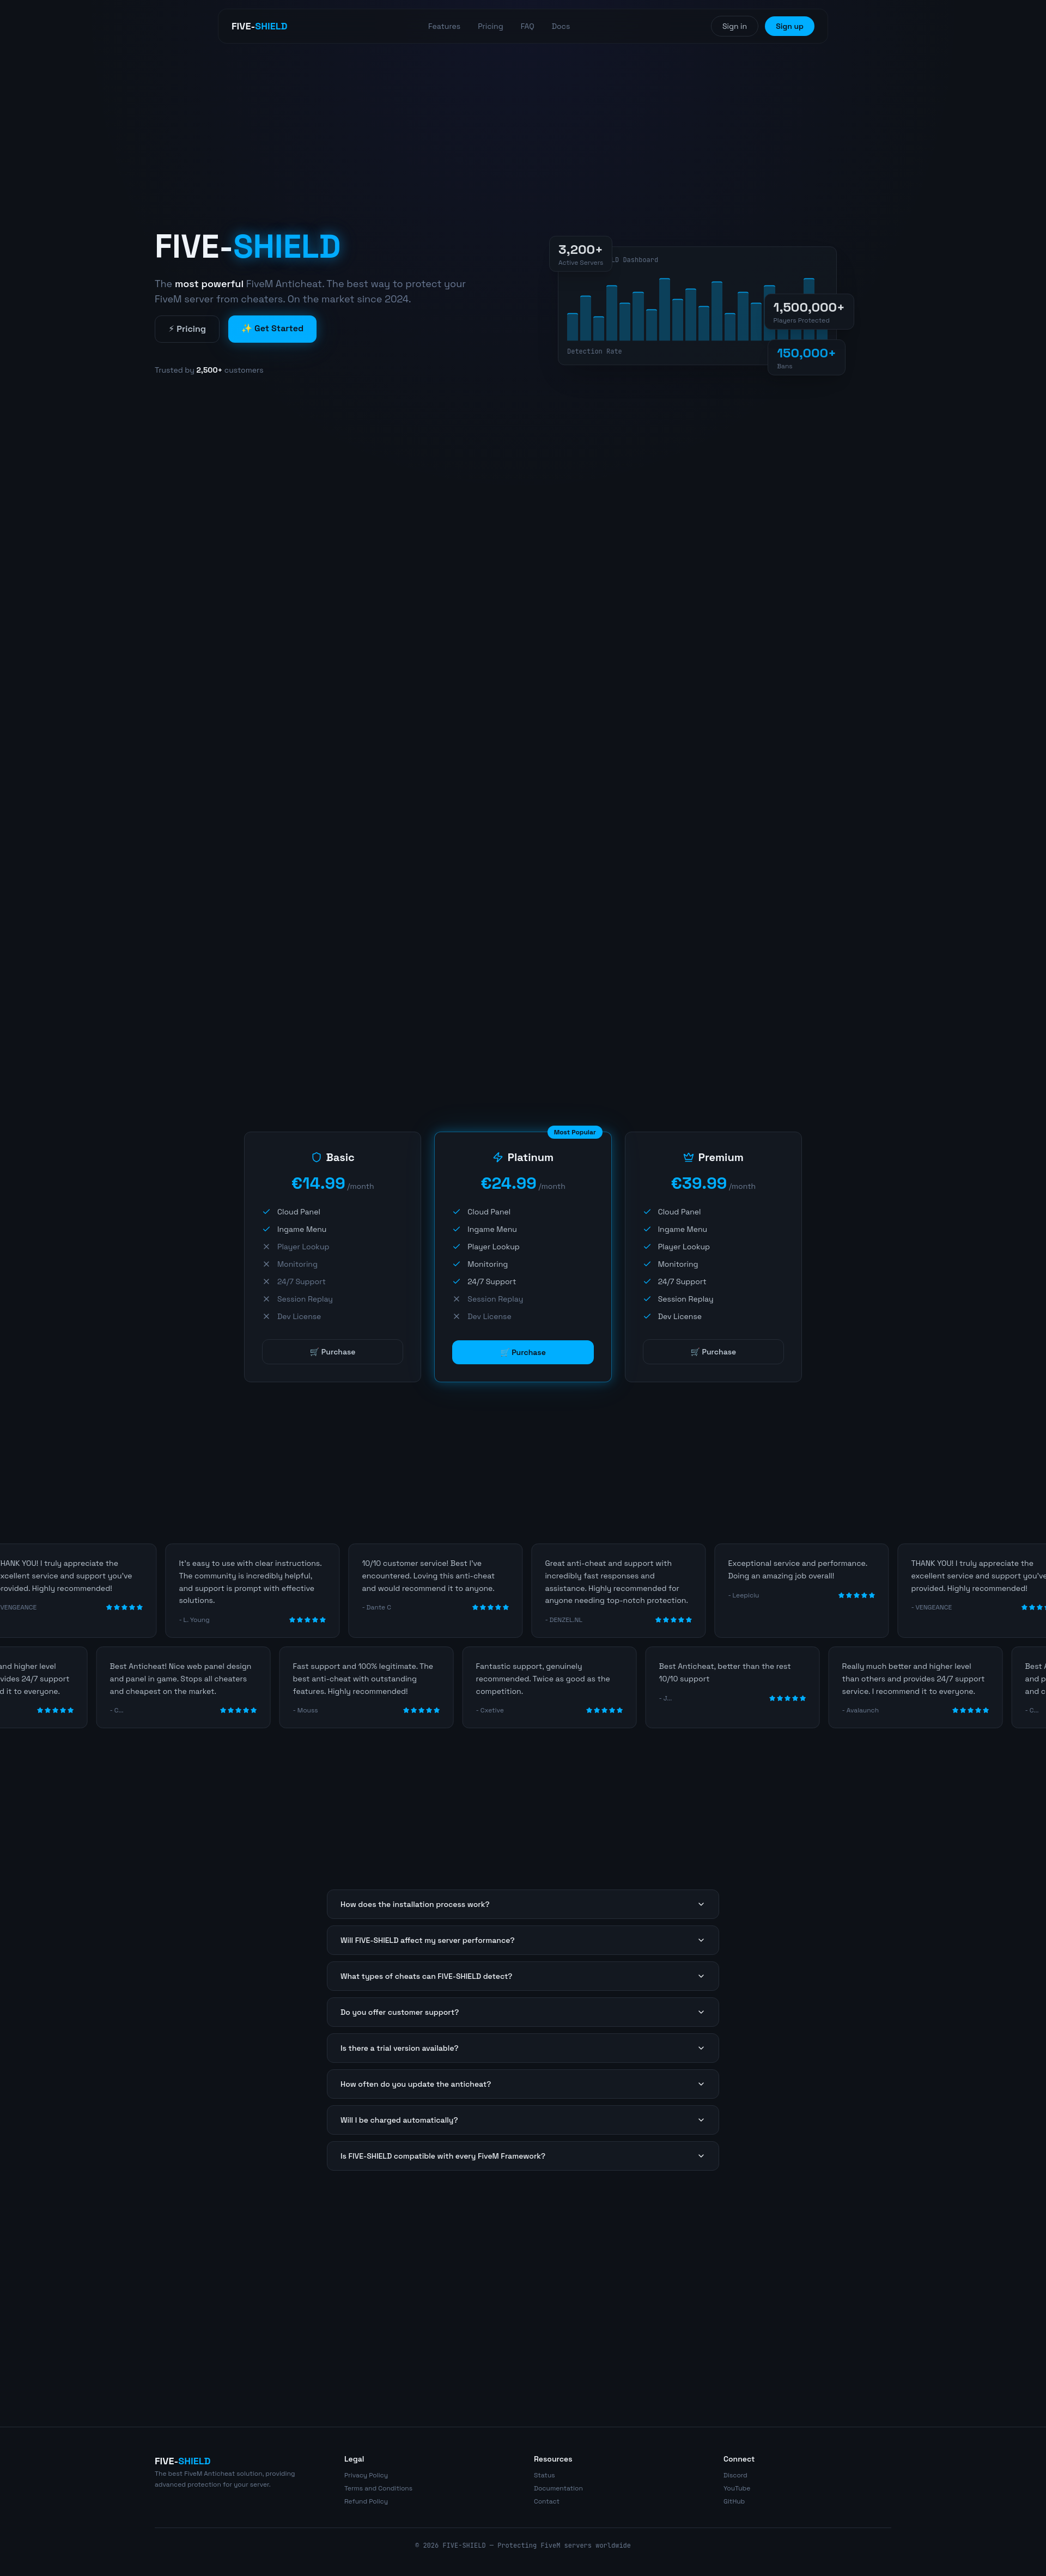The width and height of the screenshot is (1046, 2576).
Task: Expand the FiveM Framework compatibility question
Action: (522, 2156)
